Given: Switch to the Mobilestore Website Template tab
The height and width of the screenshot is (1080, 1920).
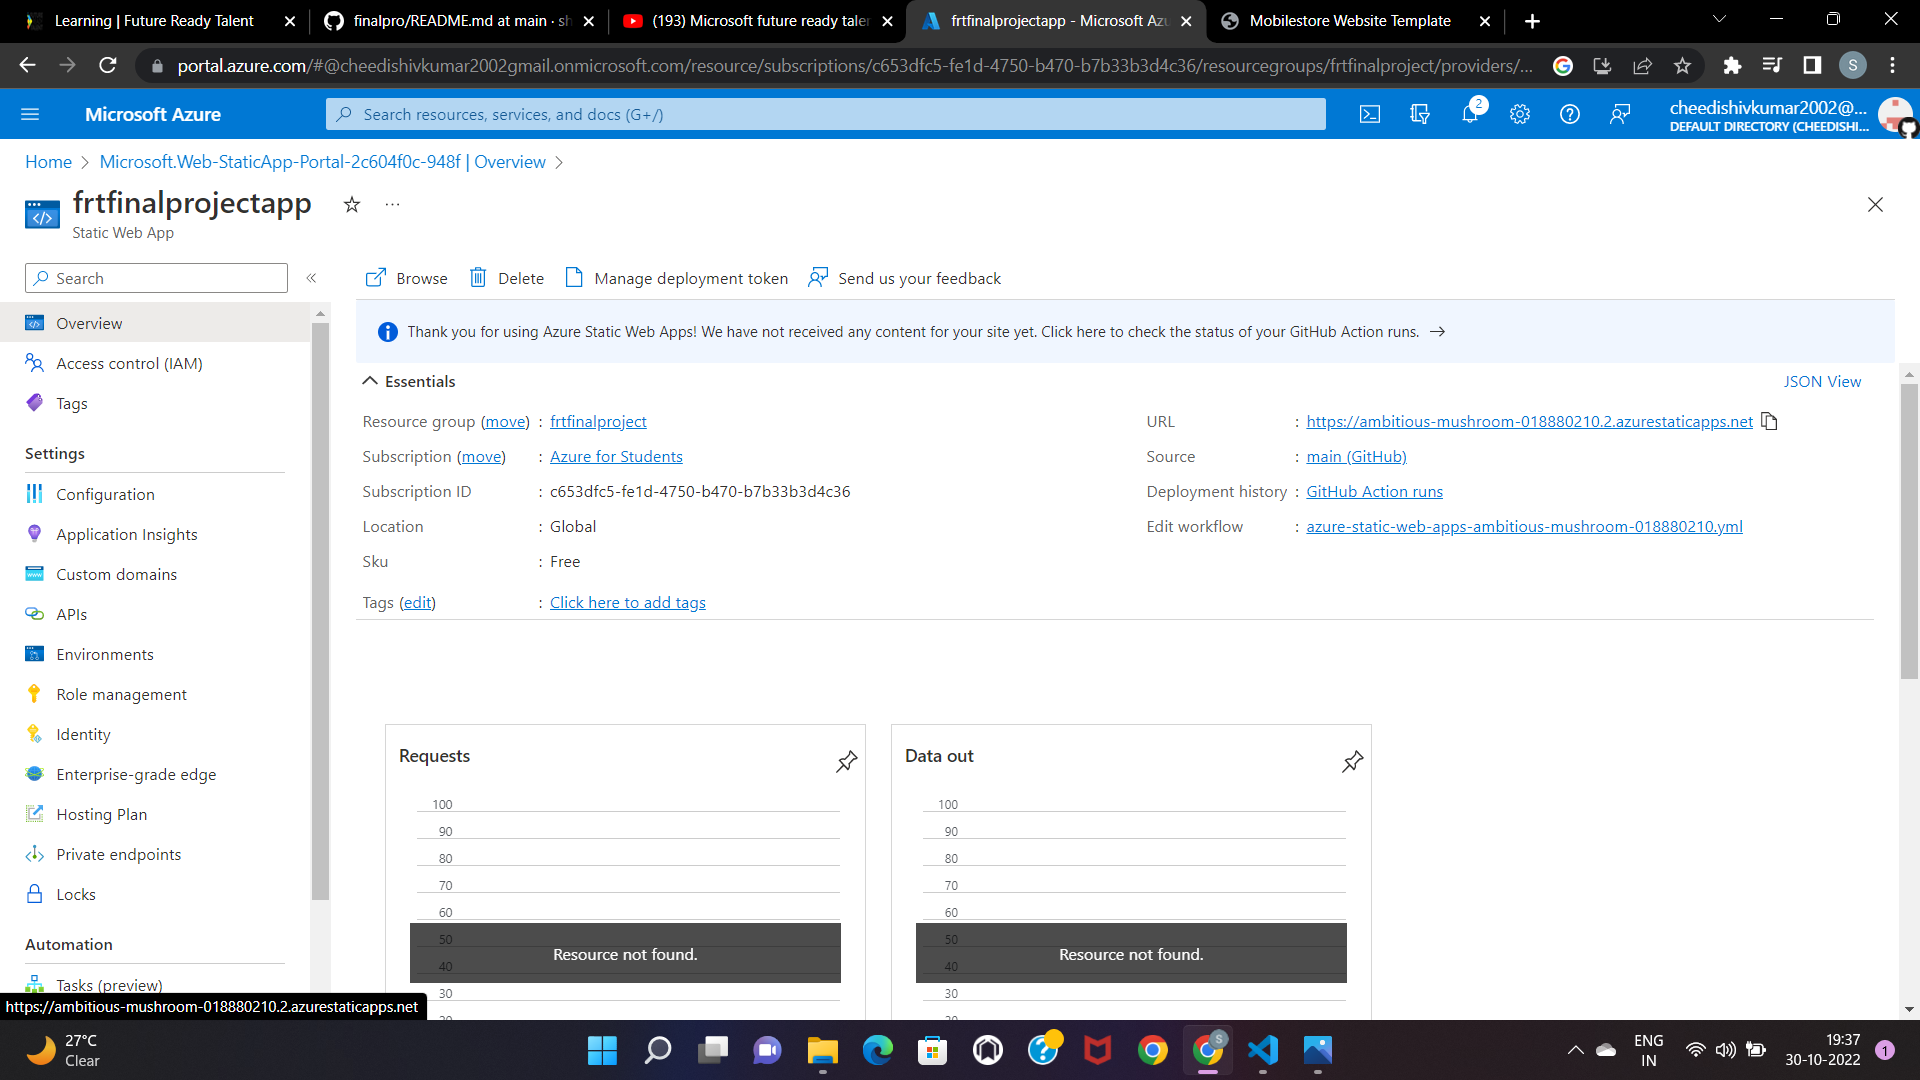Looking at the screenshot, I should [x=1340, y=20].
